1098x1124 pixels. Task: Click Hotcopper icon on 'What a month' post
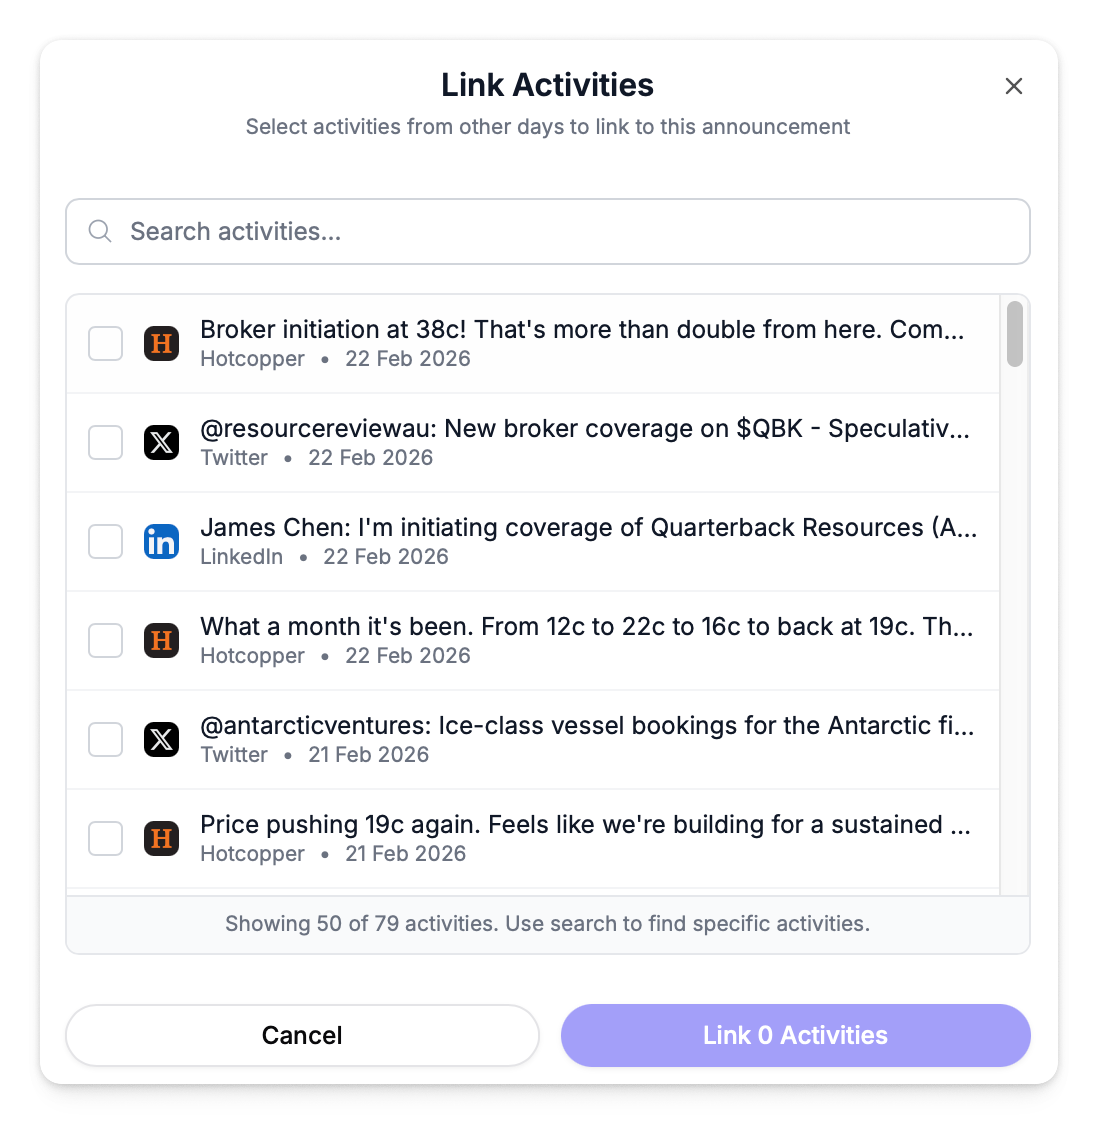(x=161, y=640)
